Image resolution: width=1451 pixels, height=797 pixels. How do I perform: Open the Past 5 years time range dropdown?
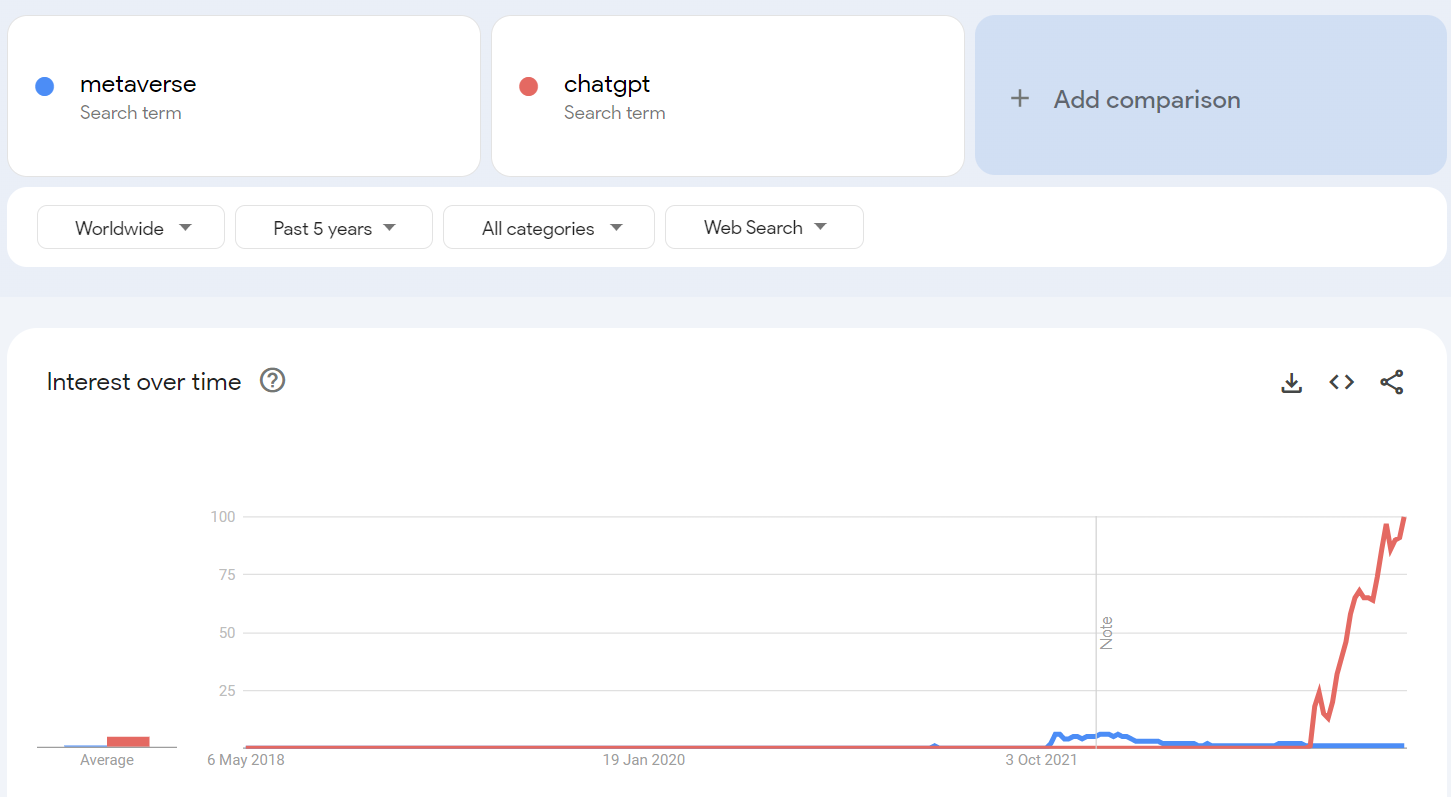tap(334, 227)
